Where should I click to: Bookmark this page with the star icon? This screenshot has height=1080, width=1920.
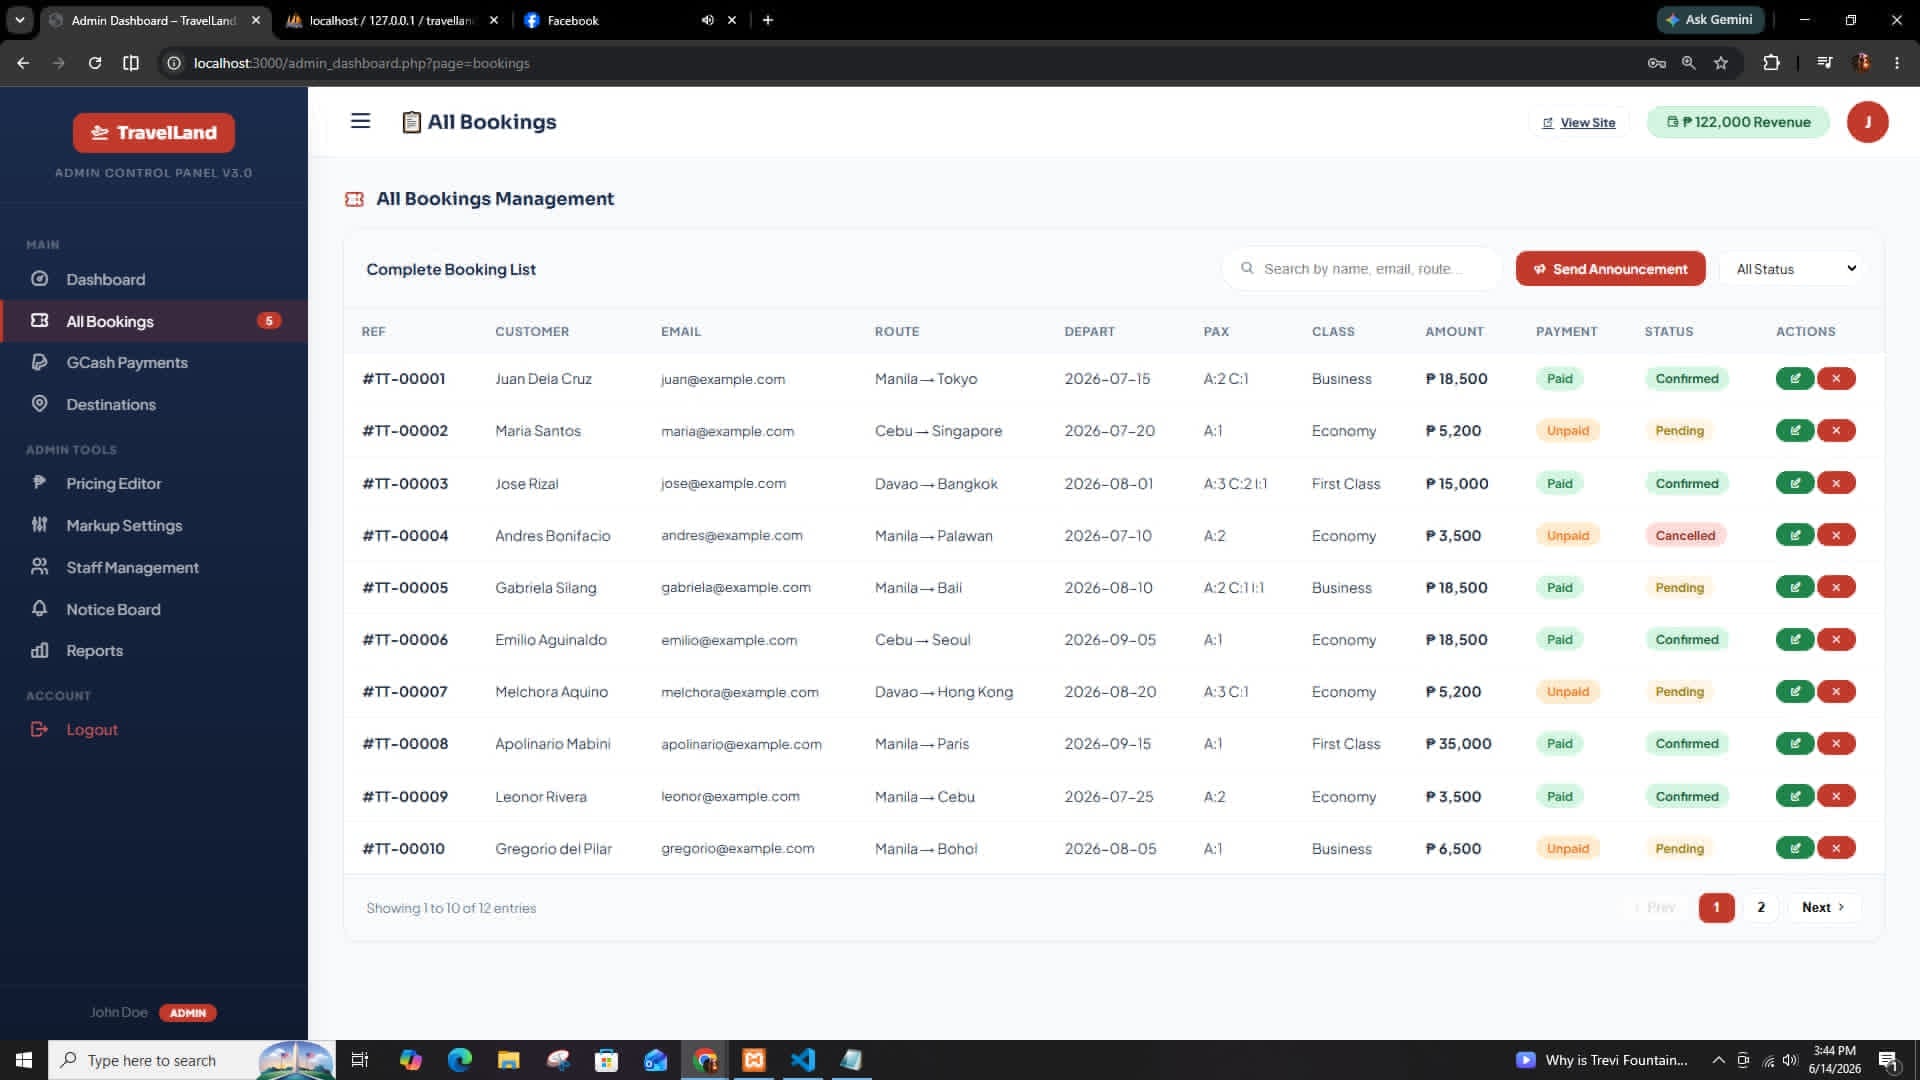[1721, 63]
